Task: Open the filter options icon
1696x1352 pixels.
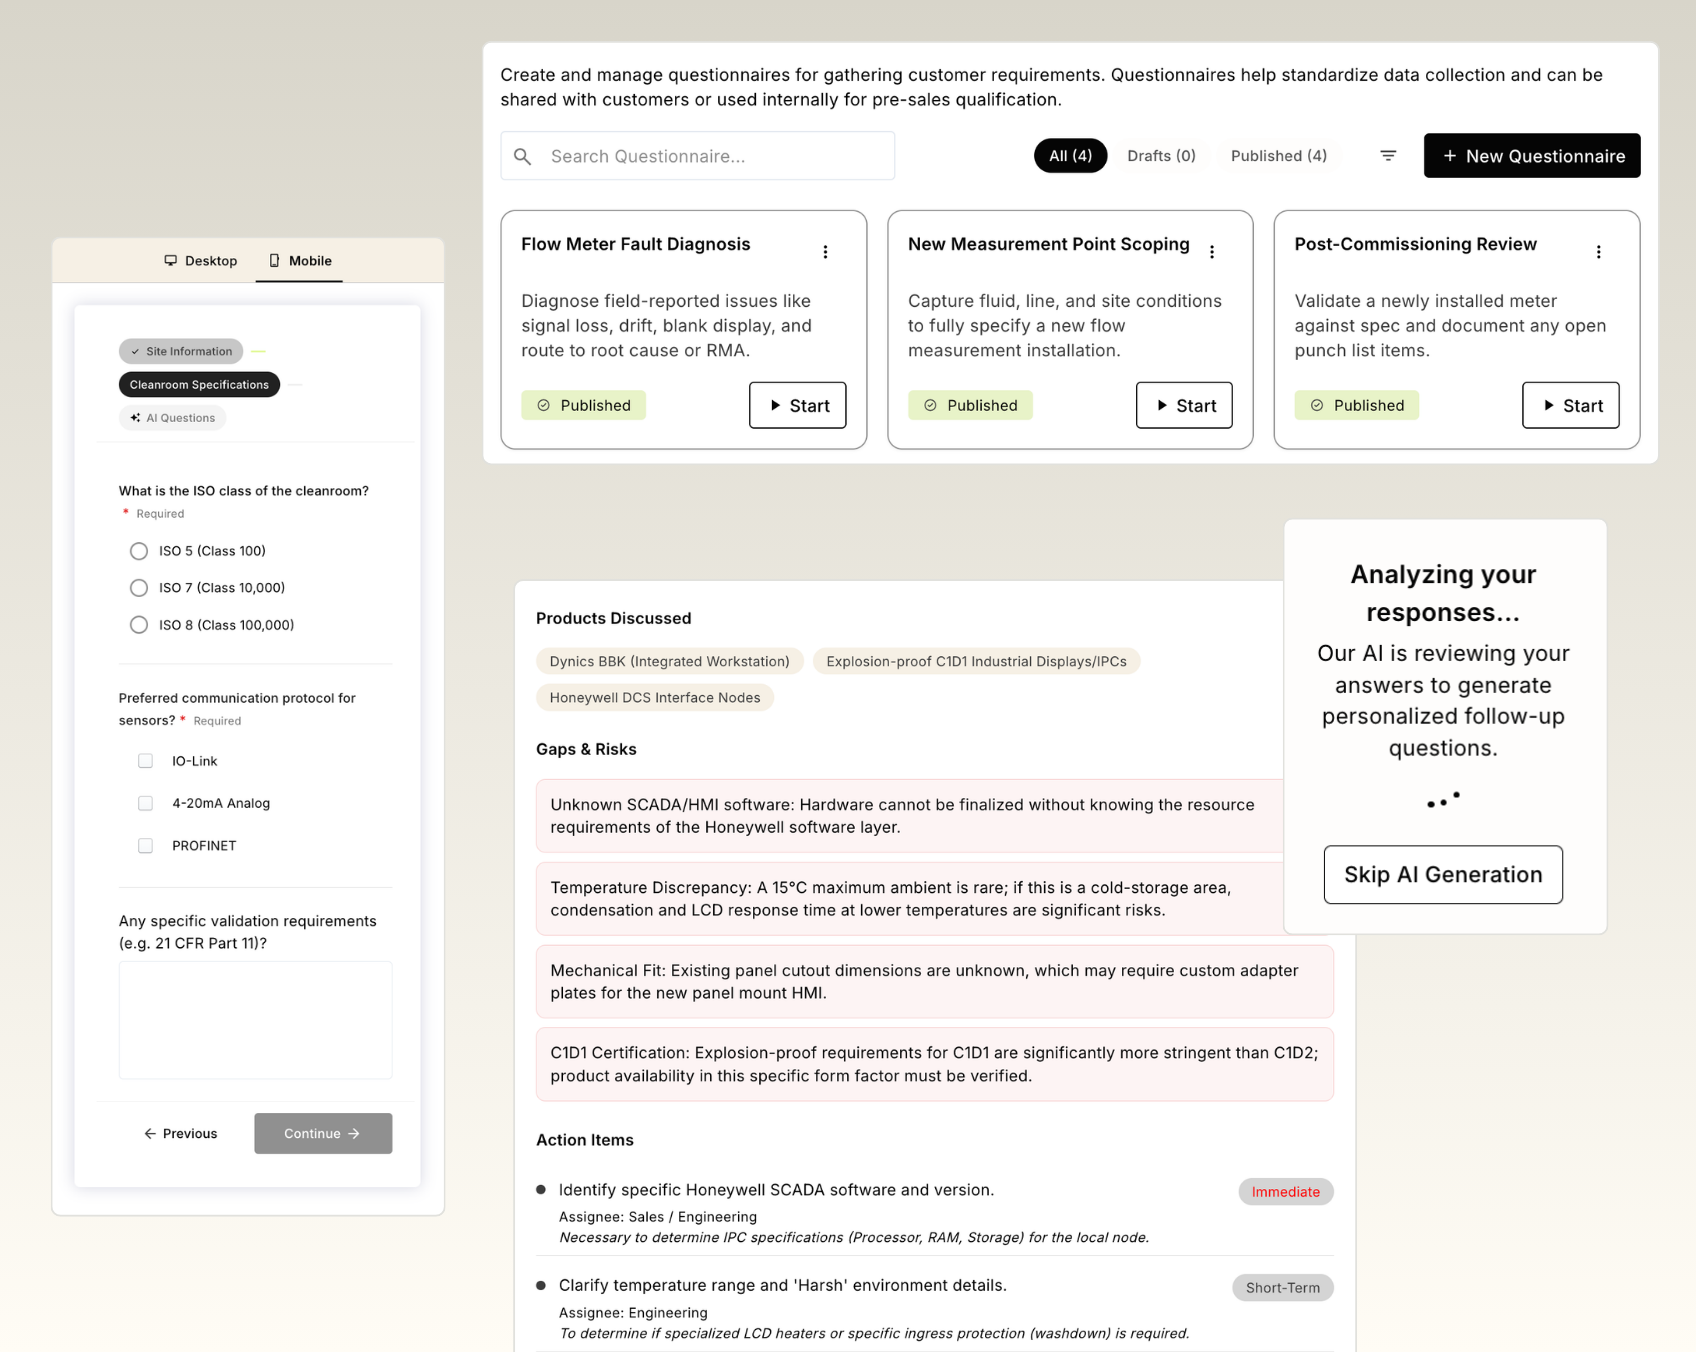Action: tap(1388, 156)
